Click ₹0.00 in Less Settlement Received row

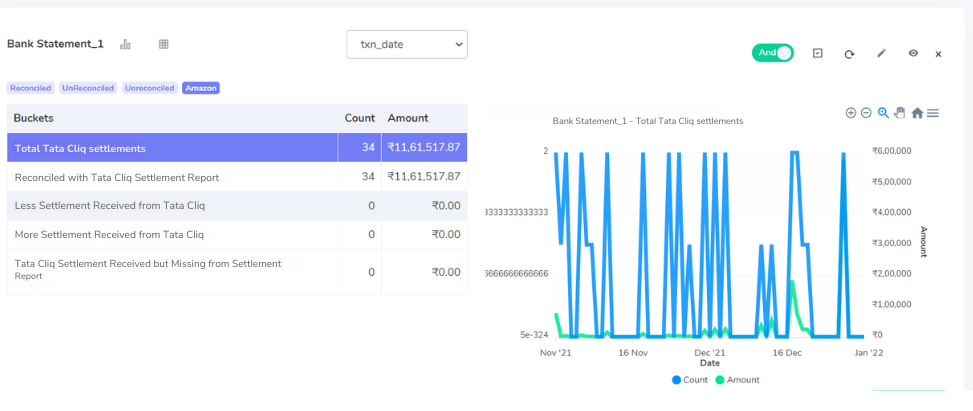click(x=446, y=206)
